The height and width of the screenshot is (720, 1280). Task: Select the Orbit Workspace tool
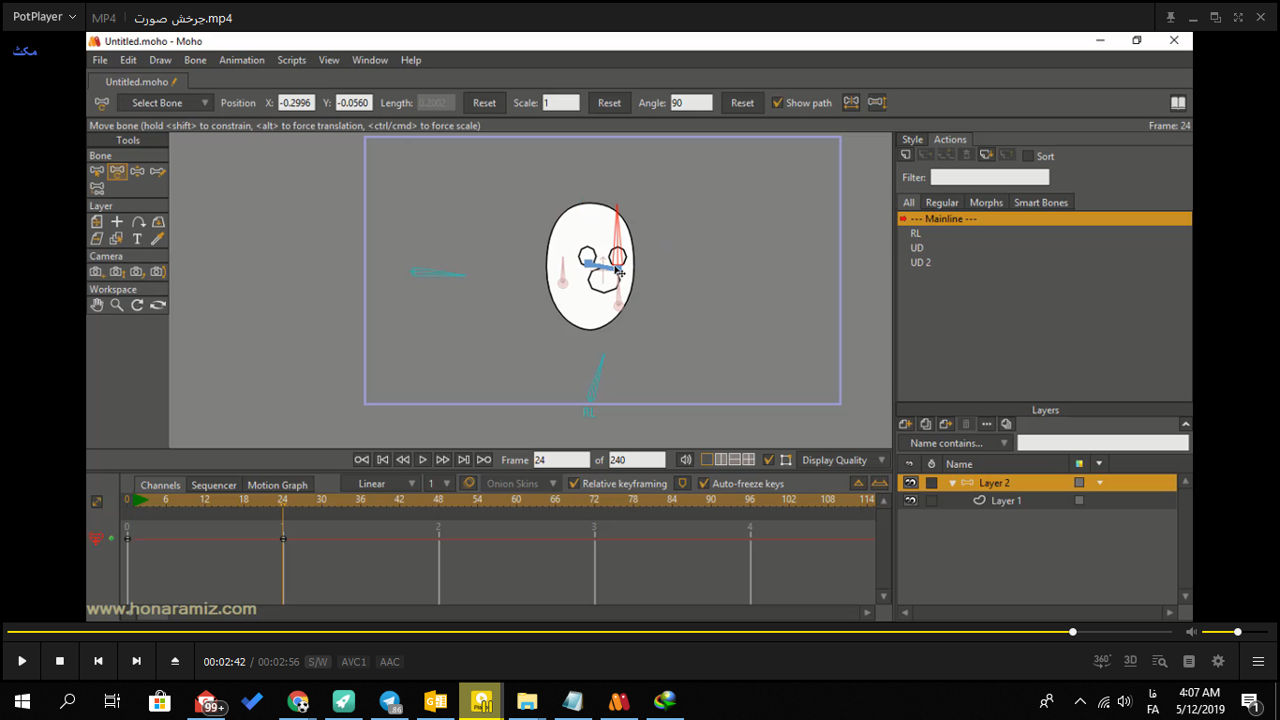pos(157,305)
